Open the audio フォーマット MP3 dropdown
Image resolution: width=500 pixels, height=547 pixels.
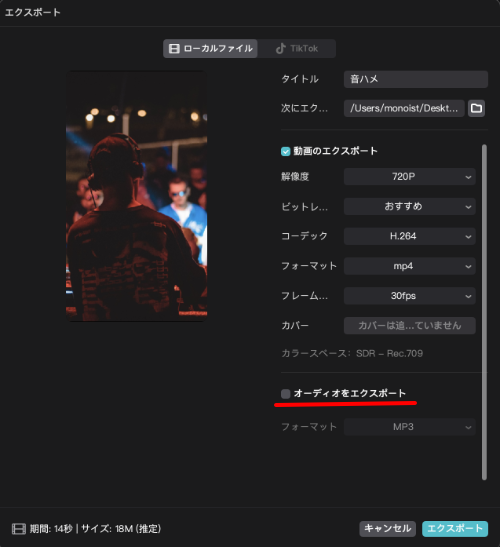coord(410,427)
